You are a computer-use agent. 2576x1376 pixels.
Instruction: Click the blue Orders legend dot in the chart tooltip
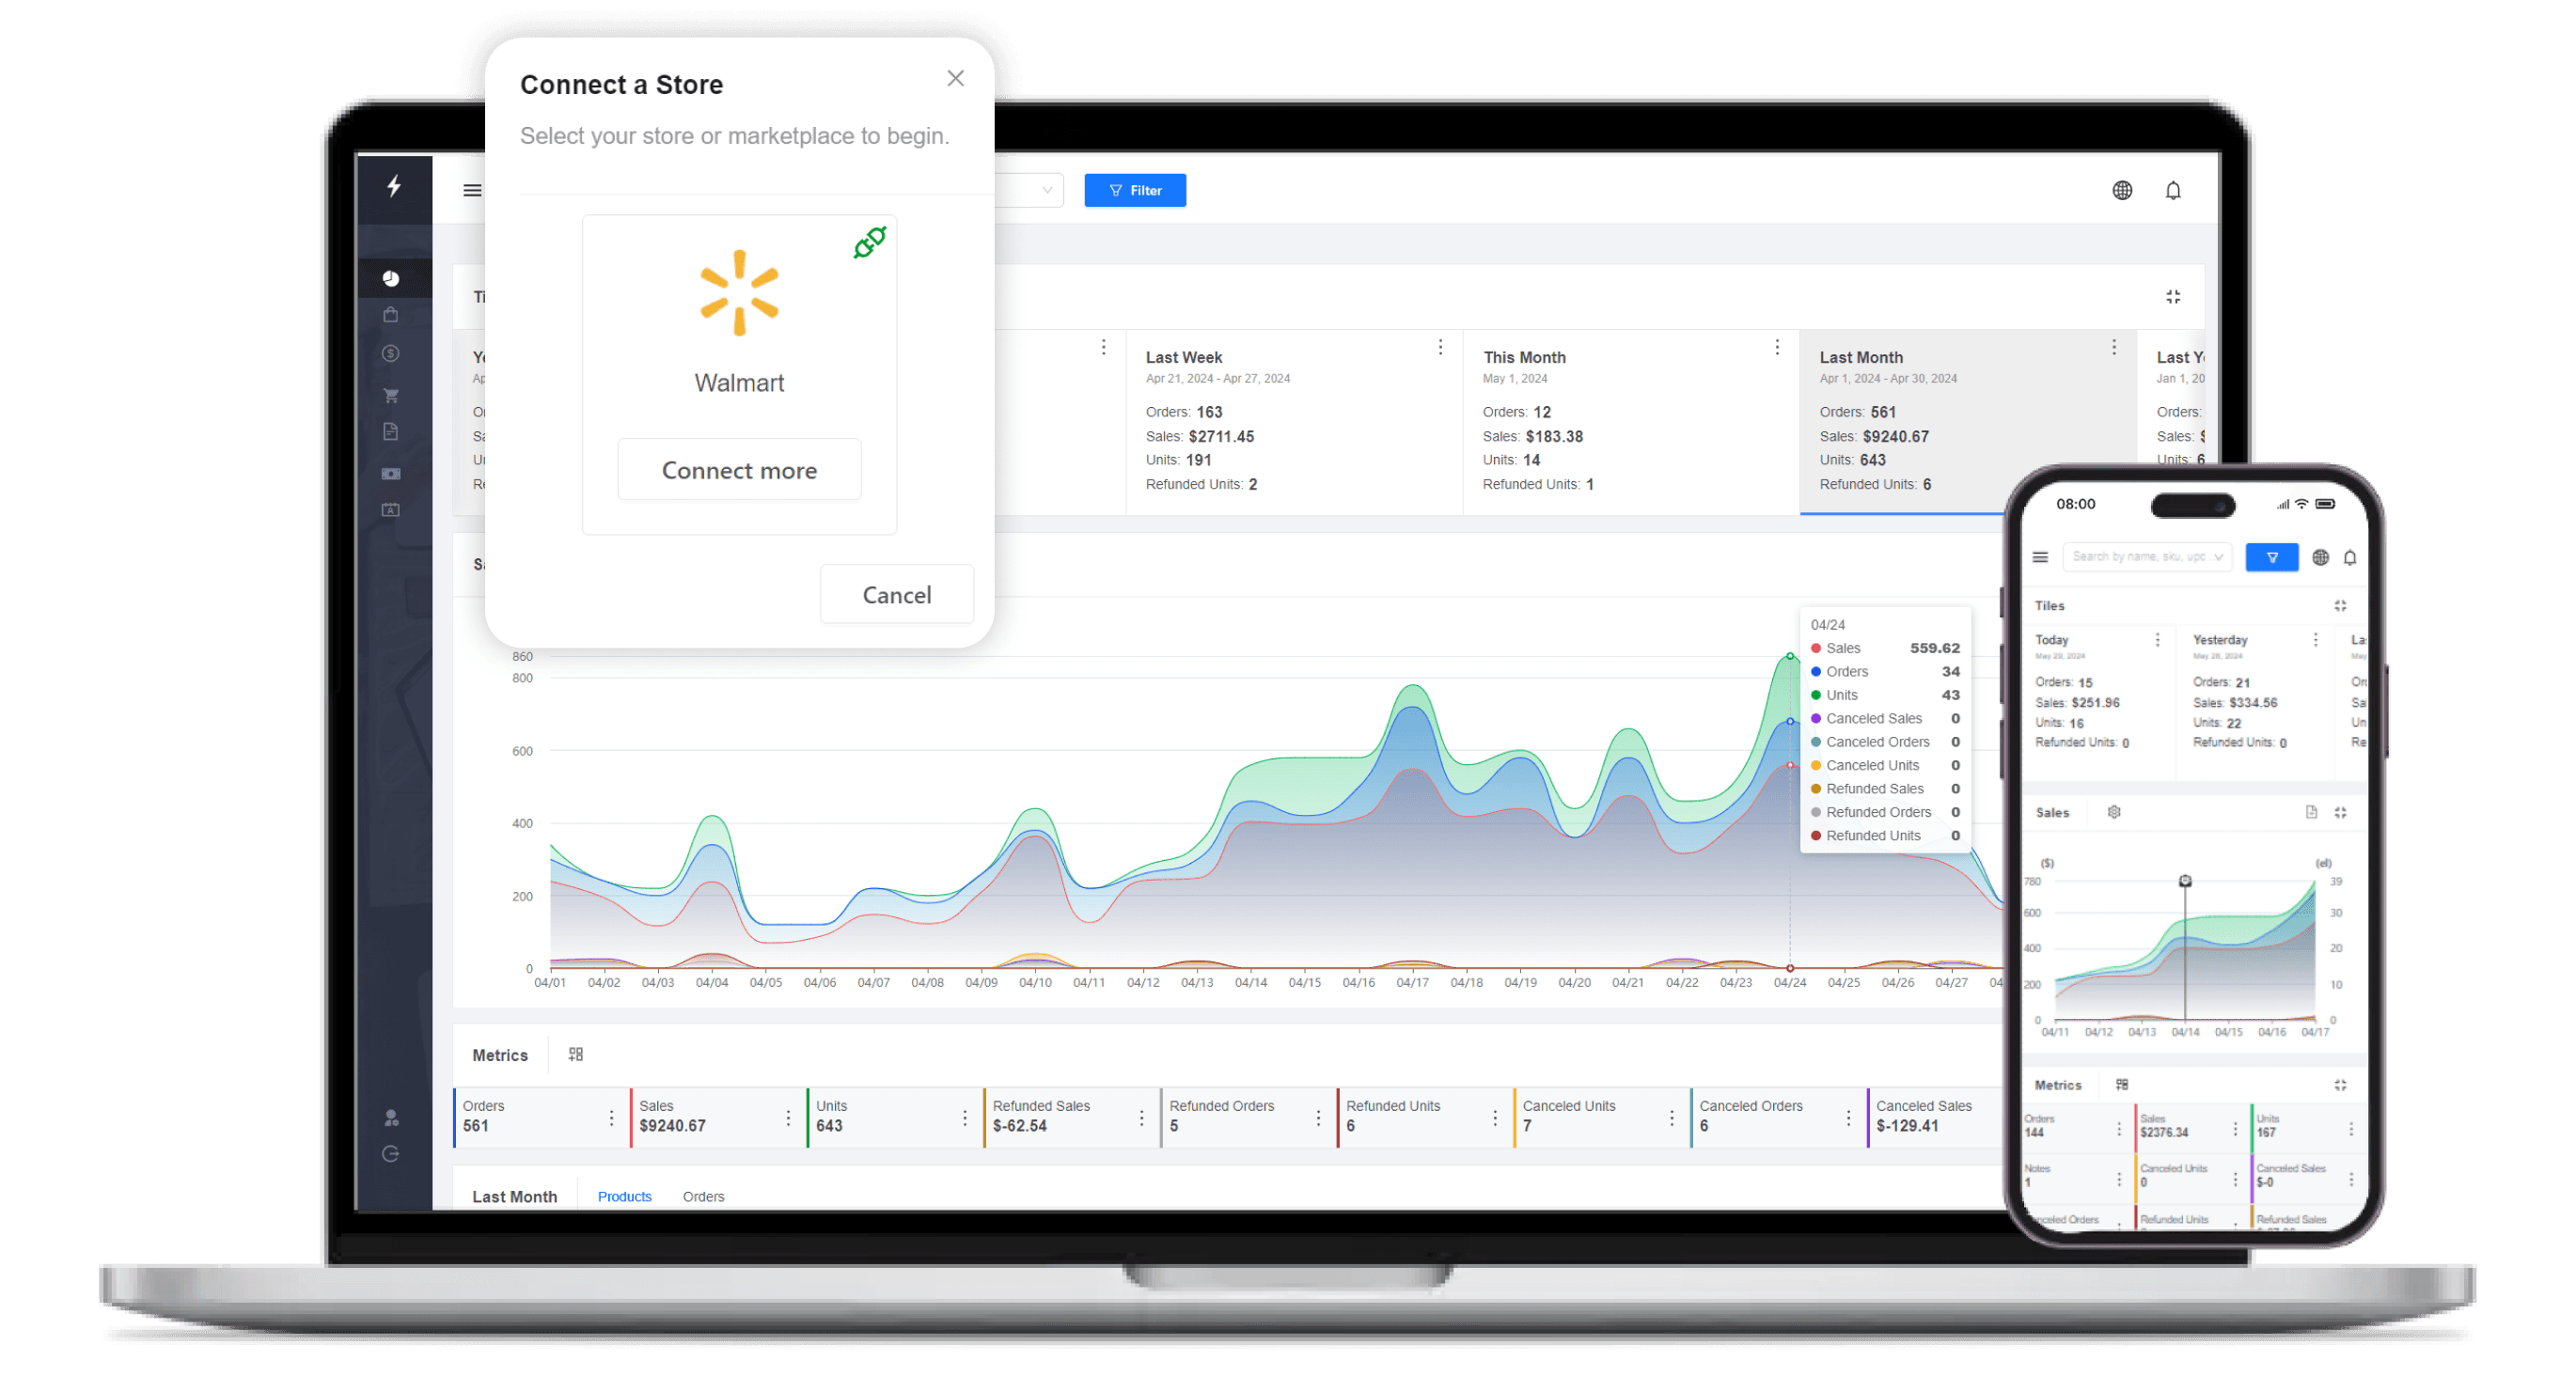coord(1816,672)
